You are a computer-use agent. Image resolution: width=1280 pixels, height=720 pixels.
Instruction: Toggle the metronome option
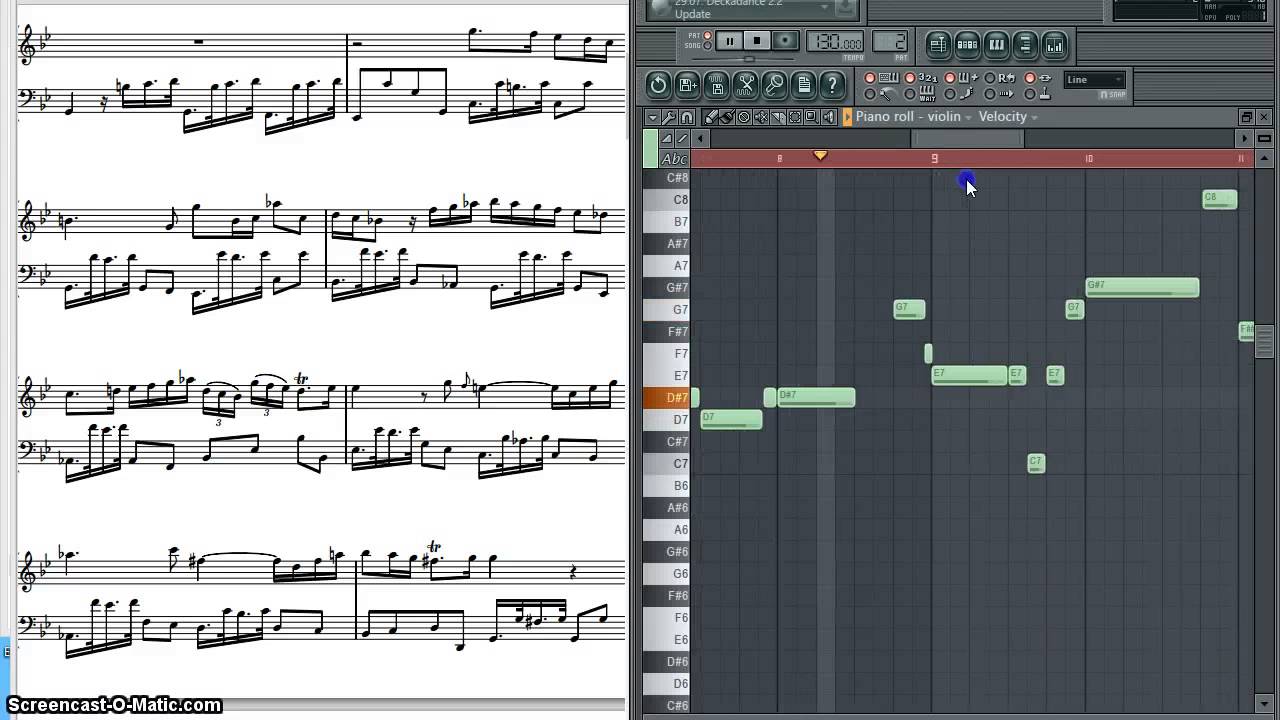[x=870, y=94]
